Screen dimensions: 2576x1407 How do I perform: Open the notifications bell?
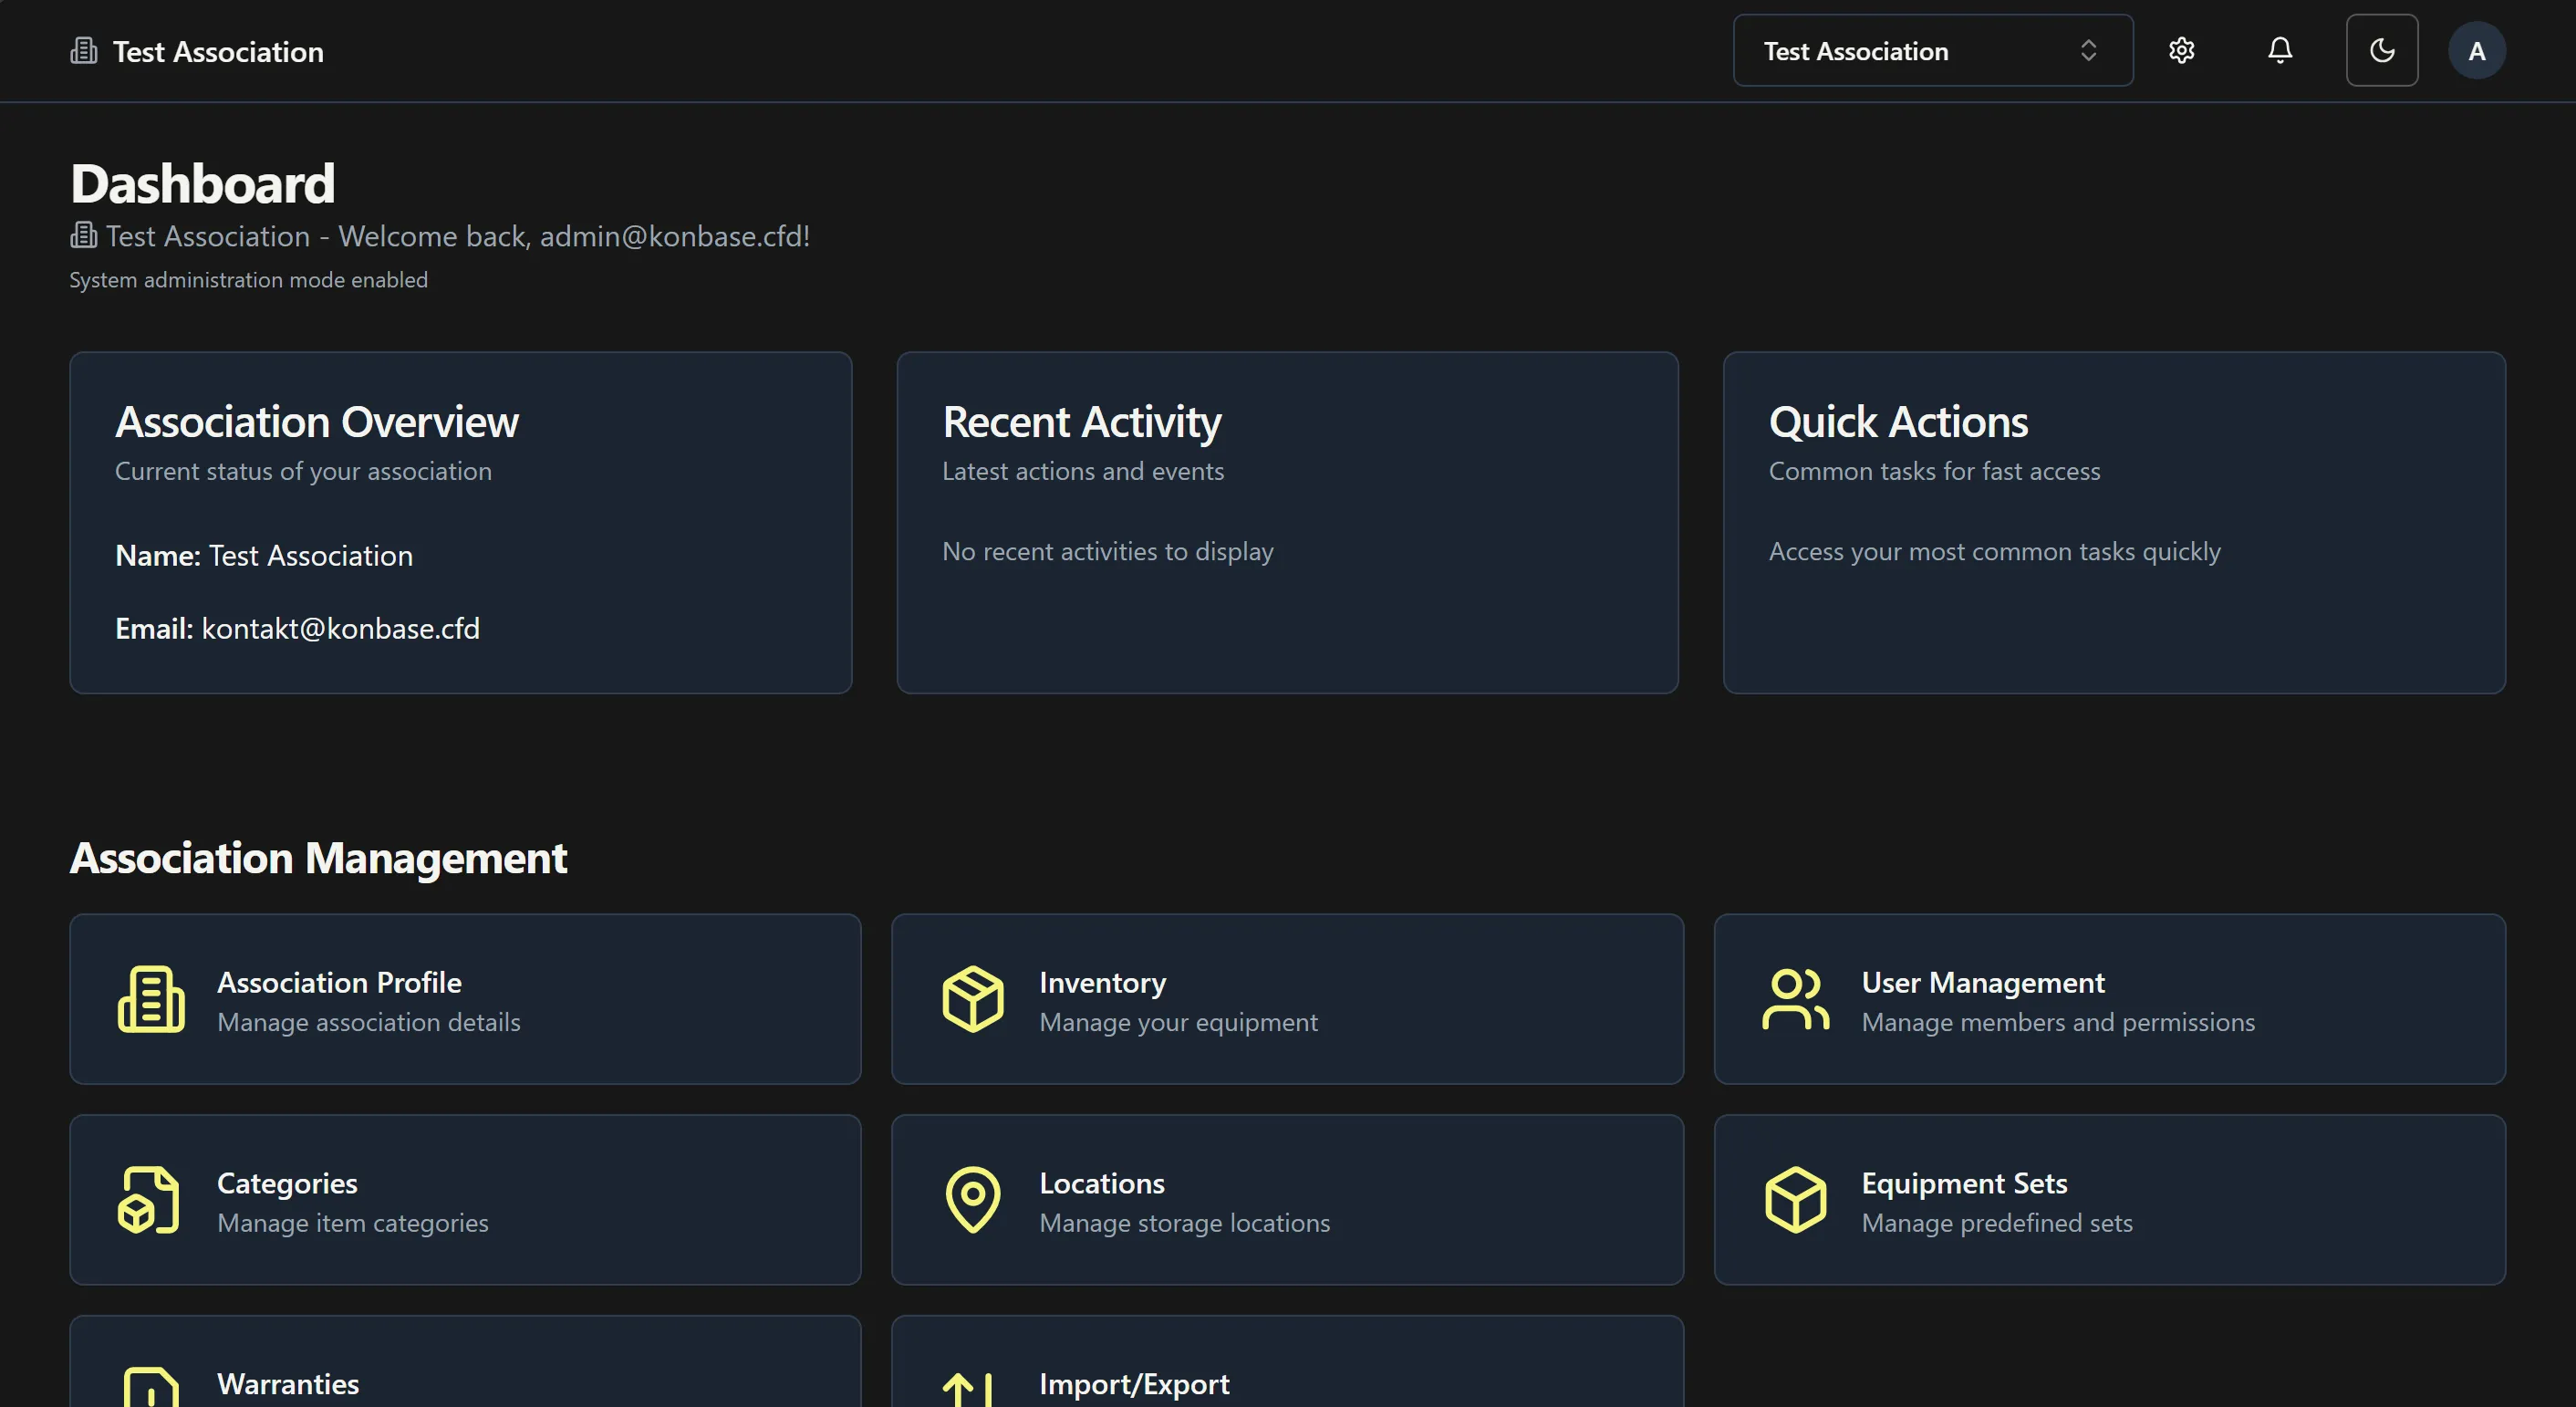pos(2279,51)
